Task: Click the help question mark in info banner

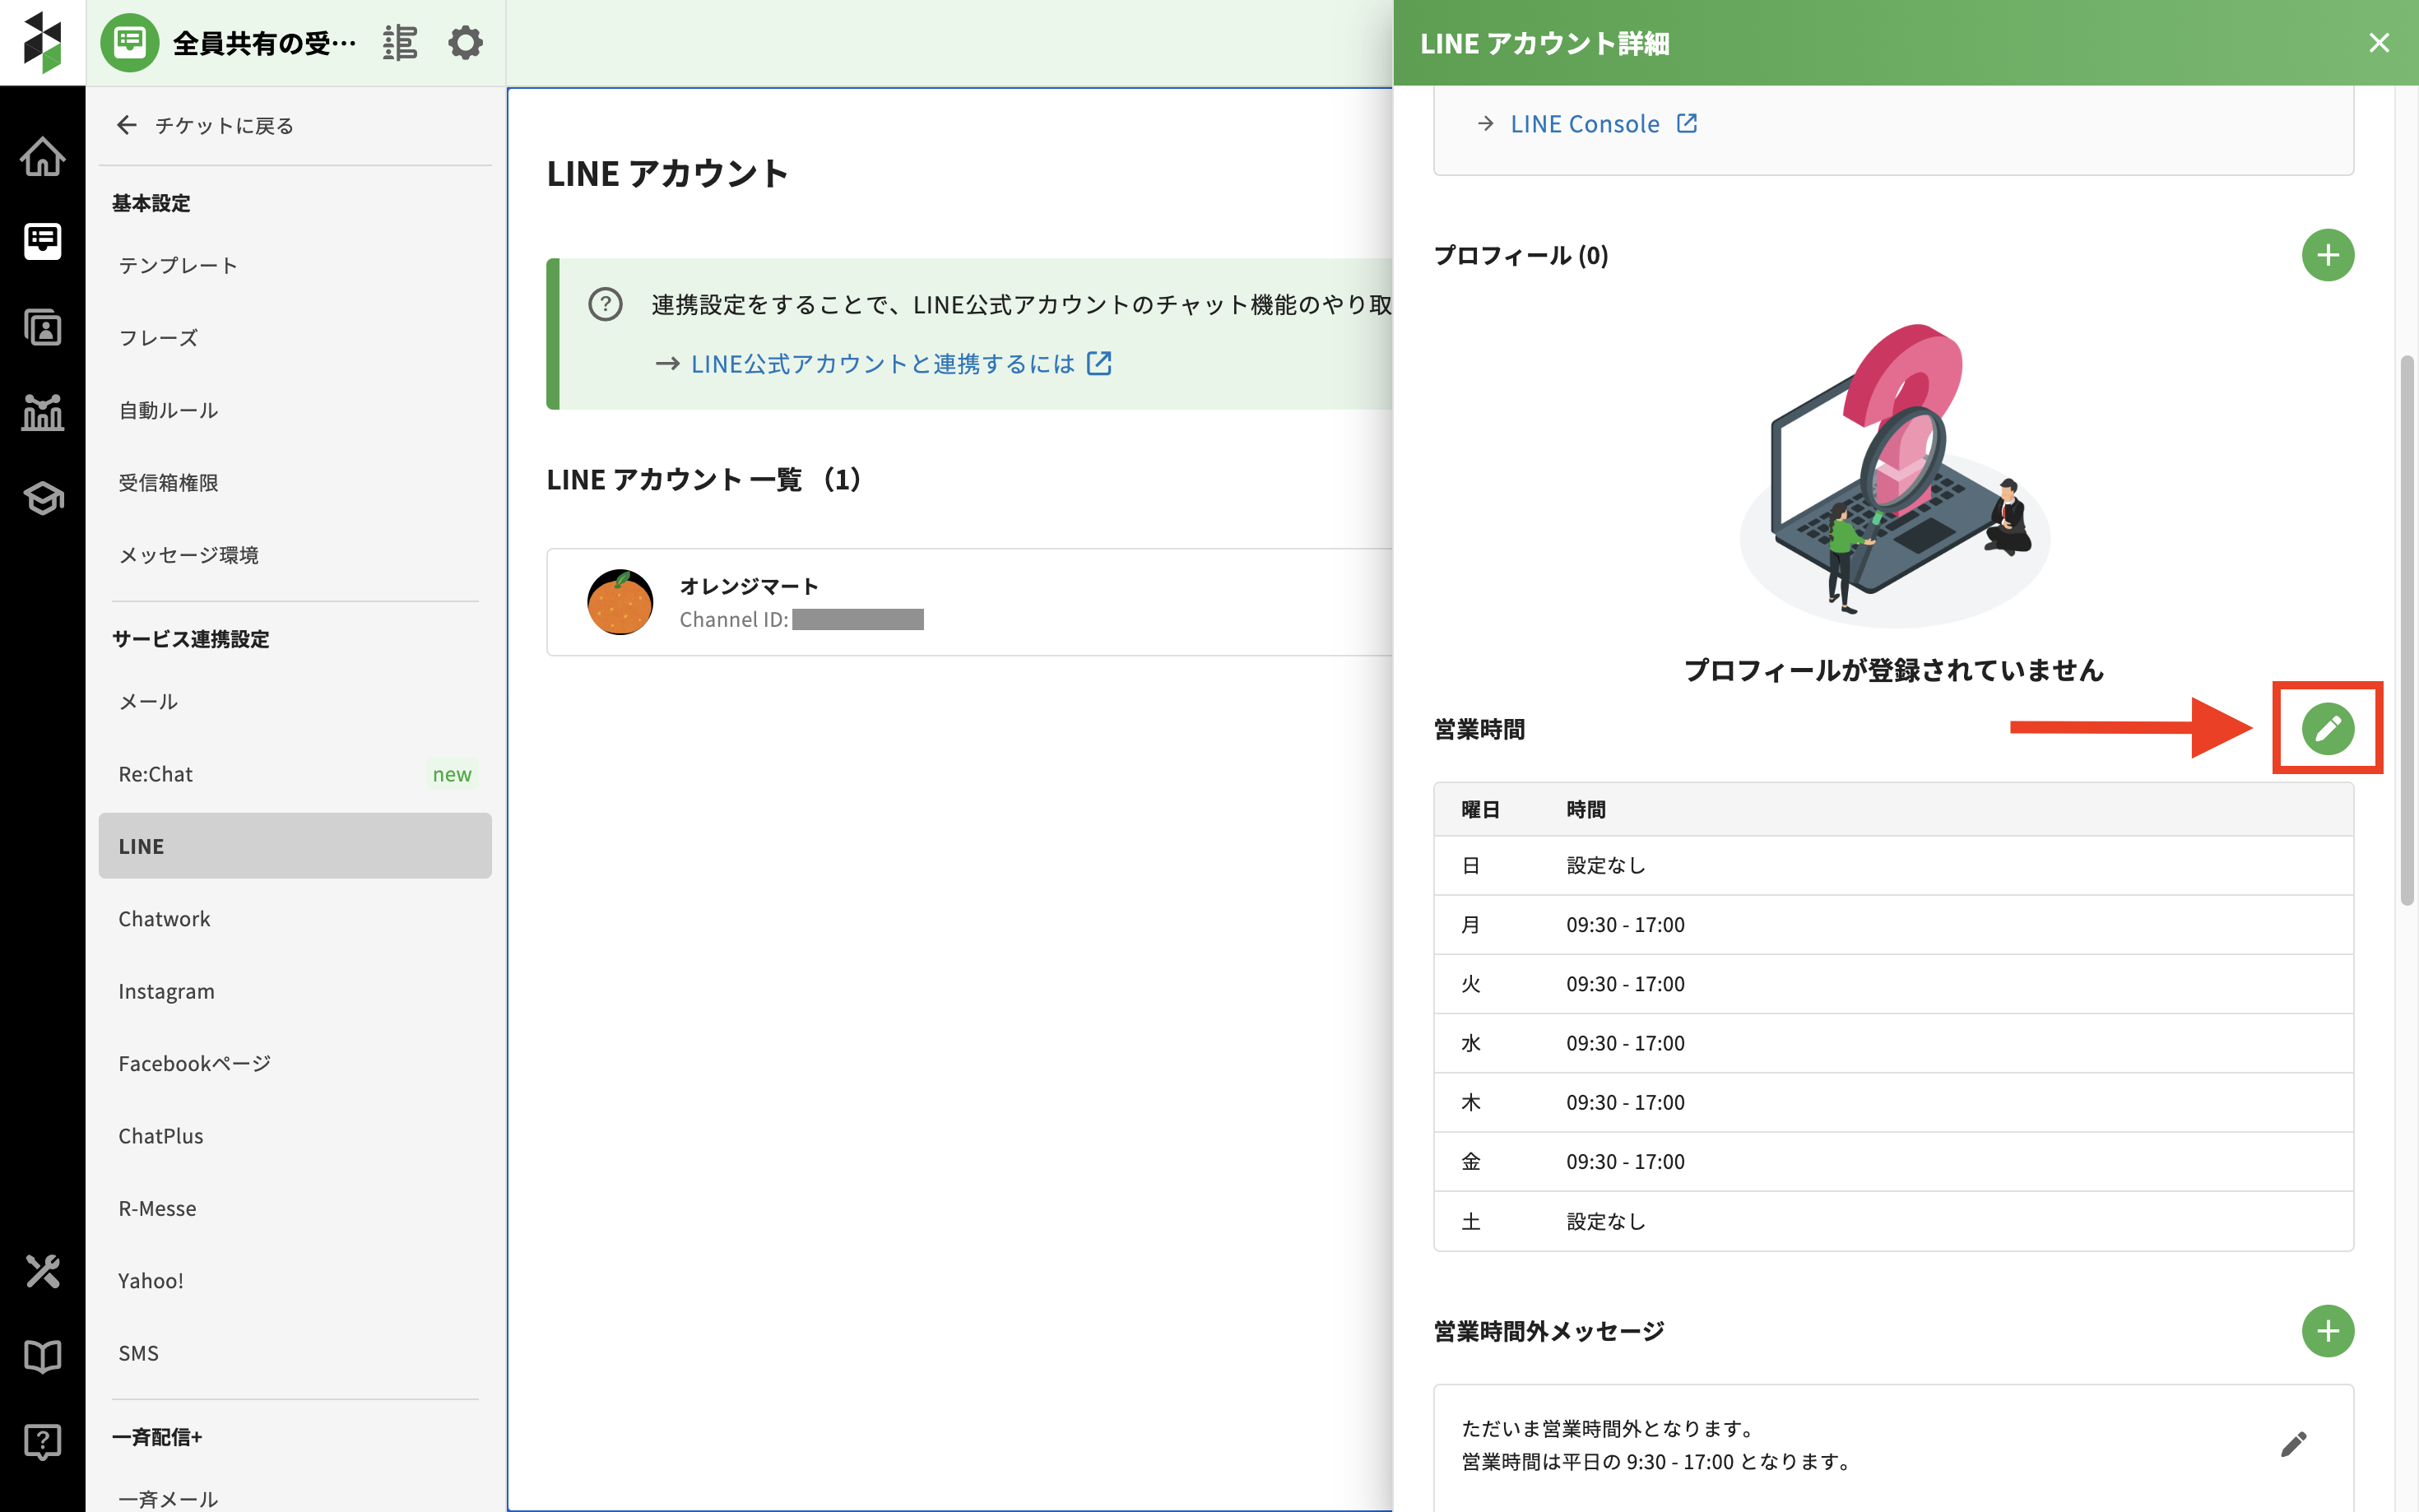Action: 605,304
